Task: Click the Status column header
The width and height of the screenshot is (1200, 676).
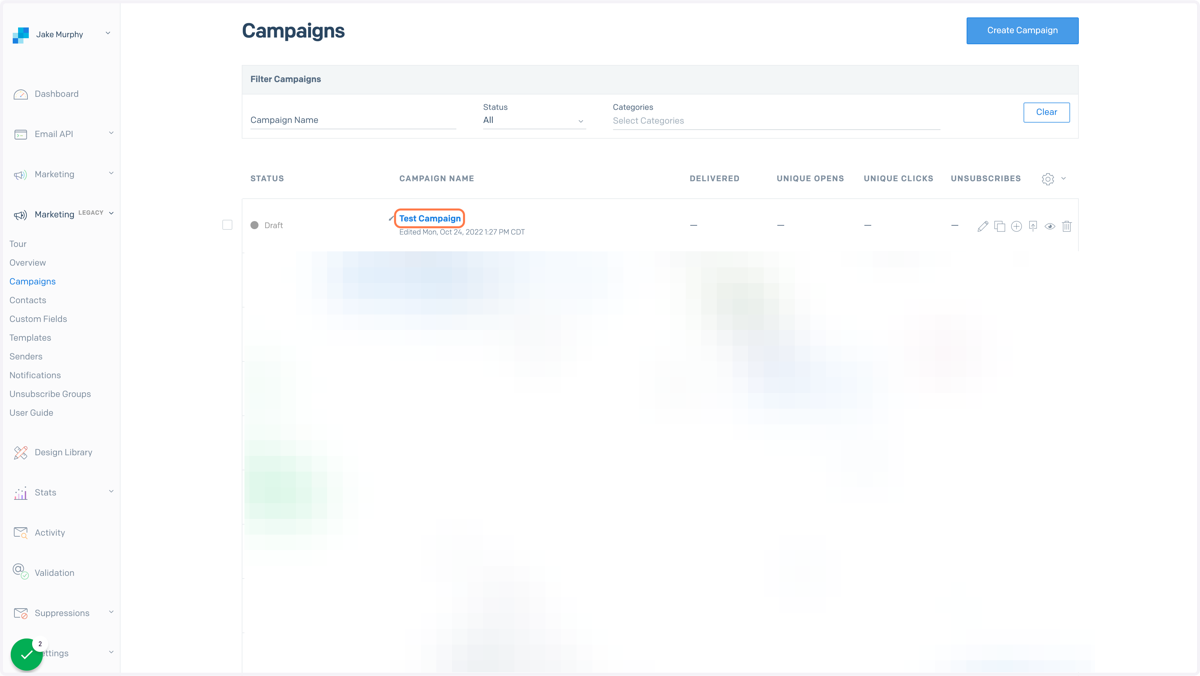Action: [x=267, y=179]
